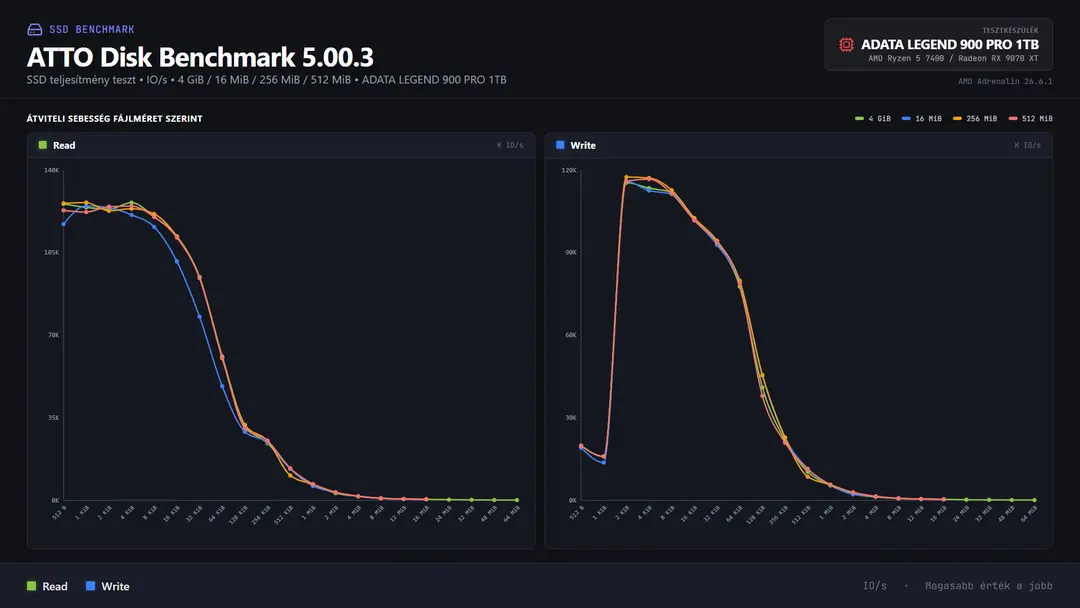Click the "K IO/s" unit label in the Write chart

coord(1028,145)
